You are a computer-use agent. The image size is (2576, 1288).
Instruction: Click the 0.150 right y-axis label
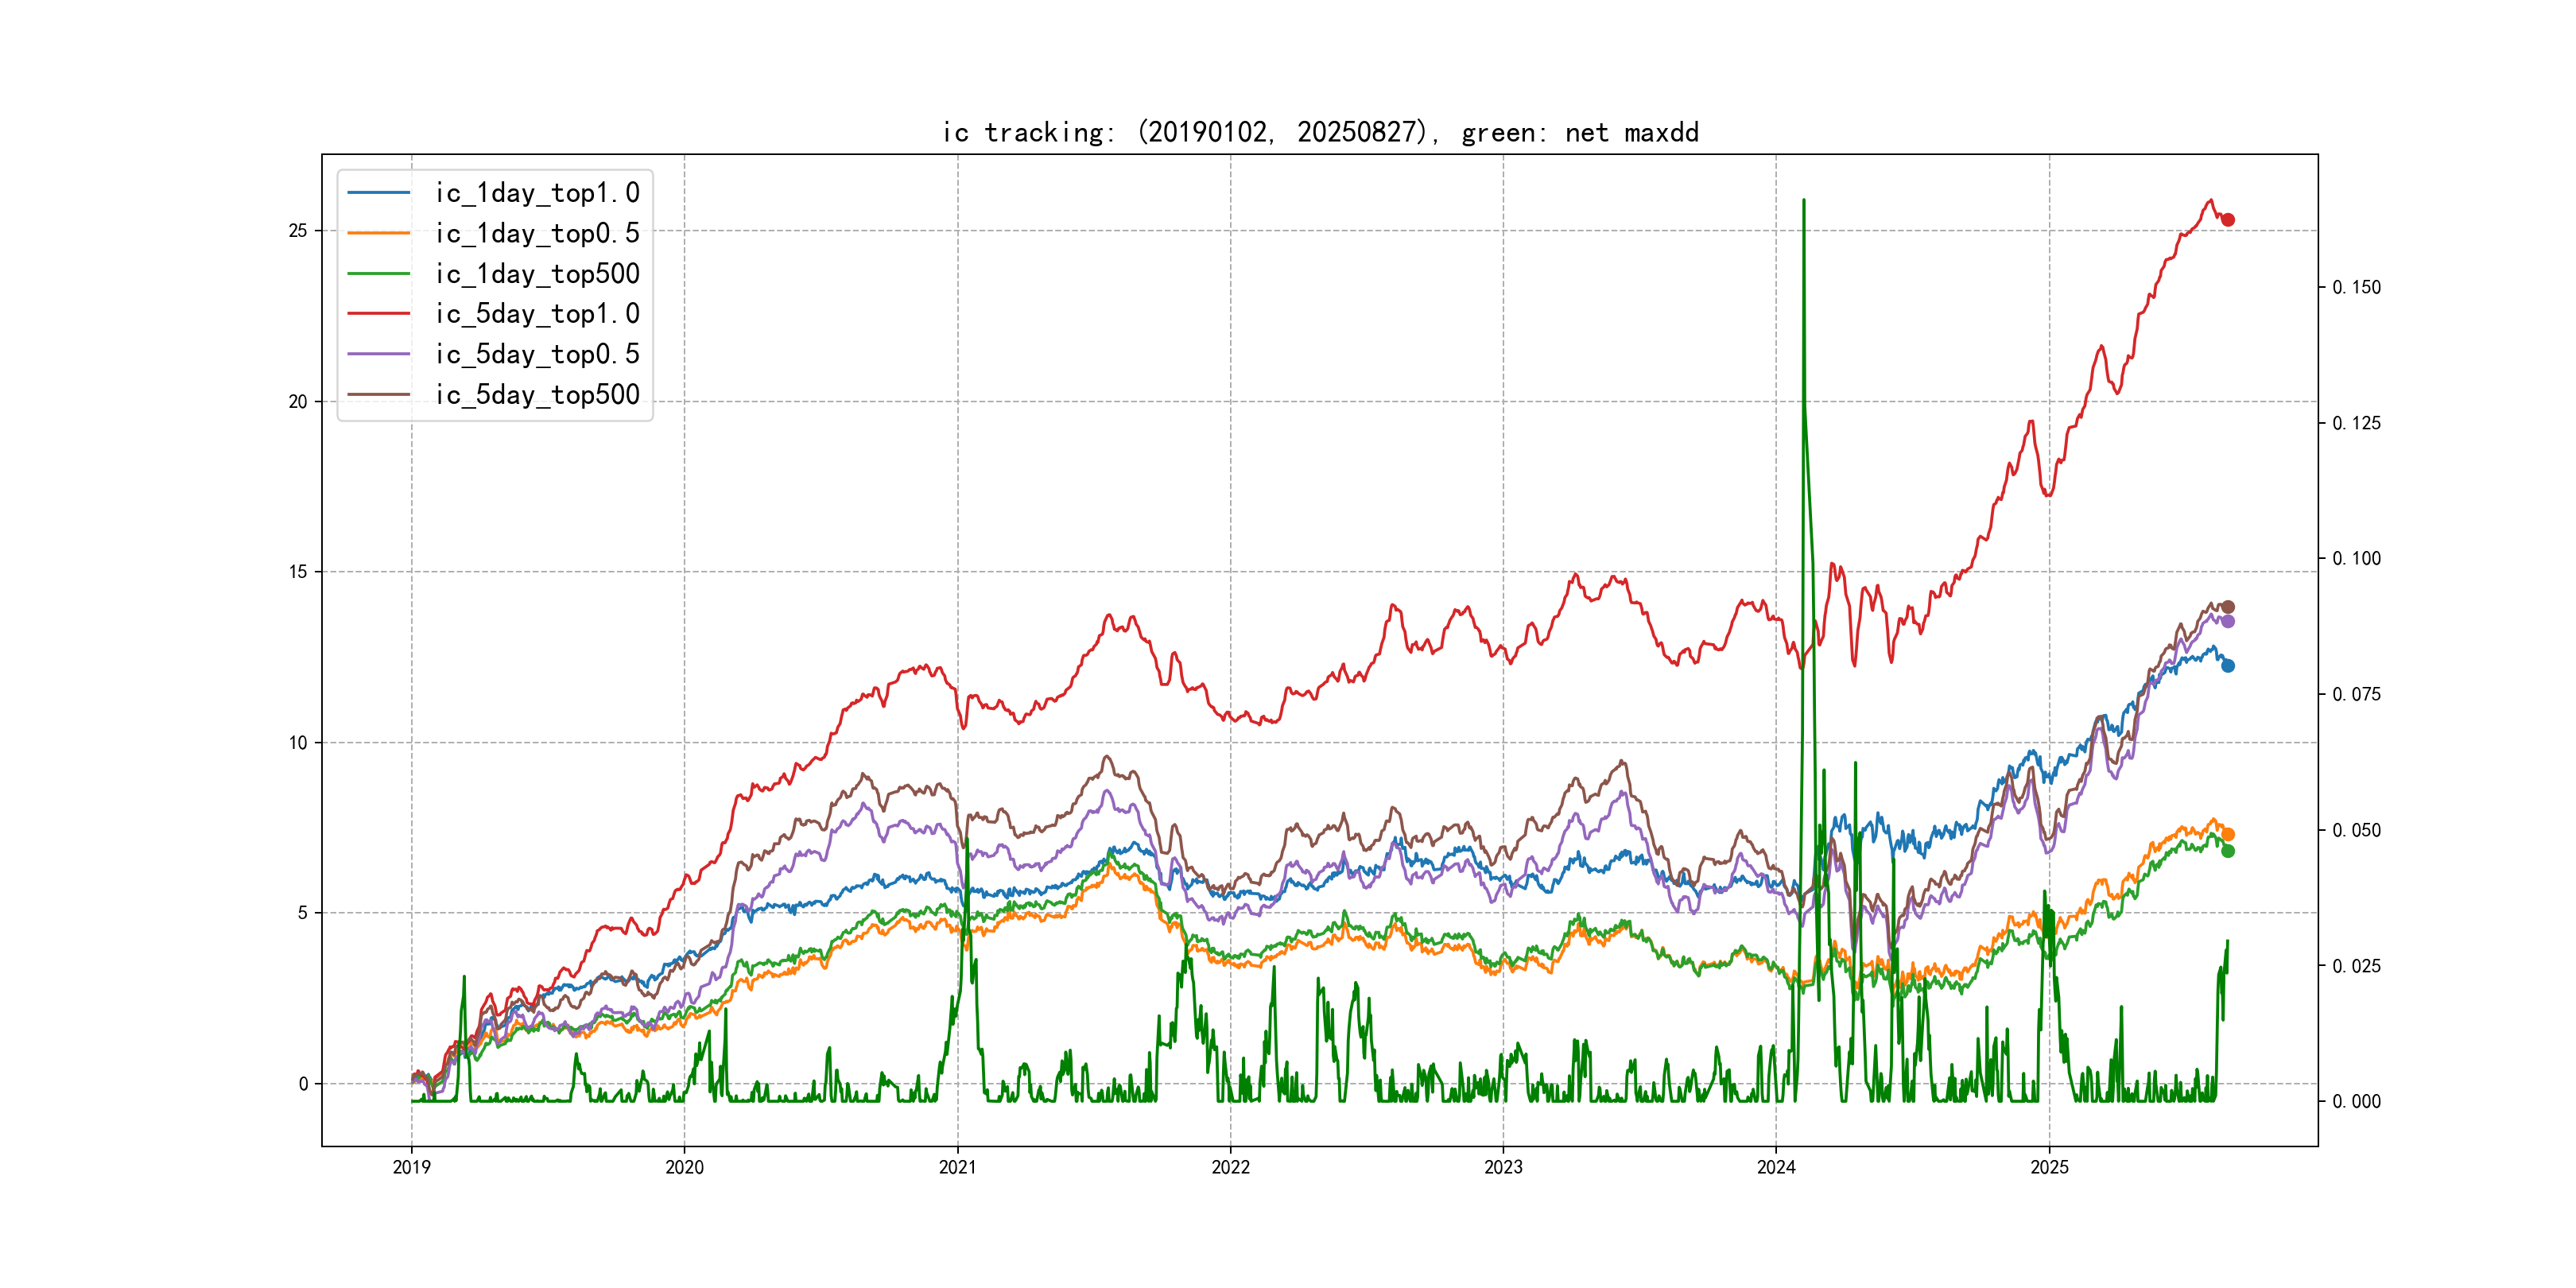pos(2356,288)
